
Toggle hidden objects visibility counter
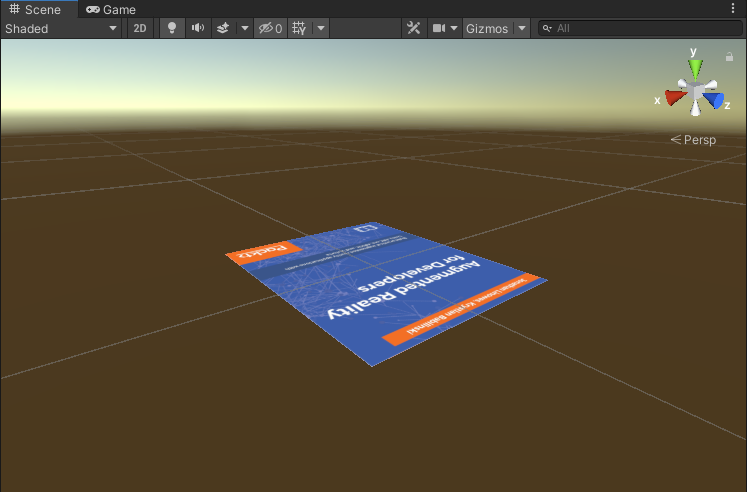(271, 29)
